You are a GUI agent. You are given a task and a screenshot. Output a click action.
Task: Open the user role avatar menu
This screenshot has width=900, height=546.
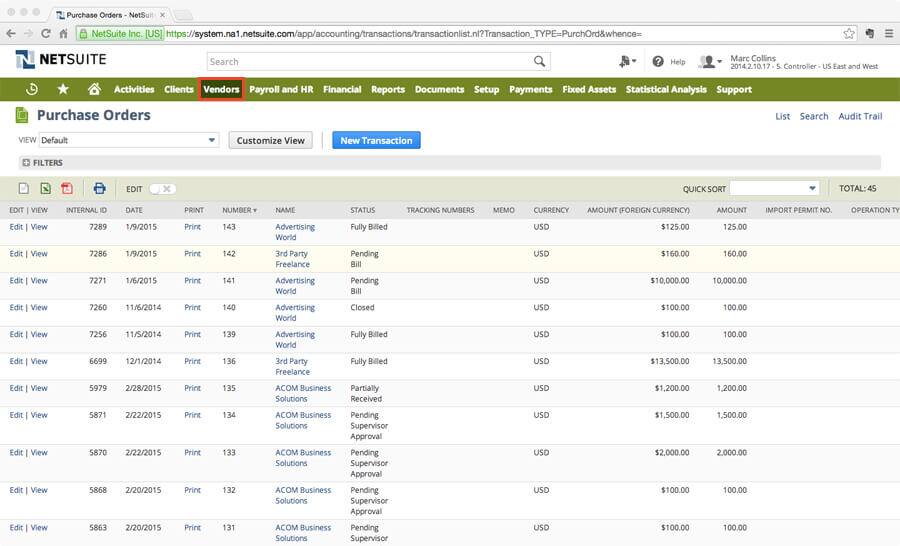pyautogui.click(x=710, y=61)
